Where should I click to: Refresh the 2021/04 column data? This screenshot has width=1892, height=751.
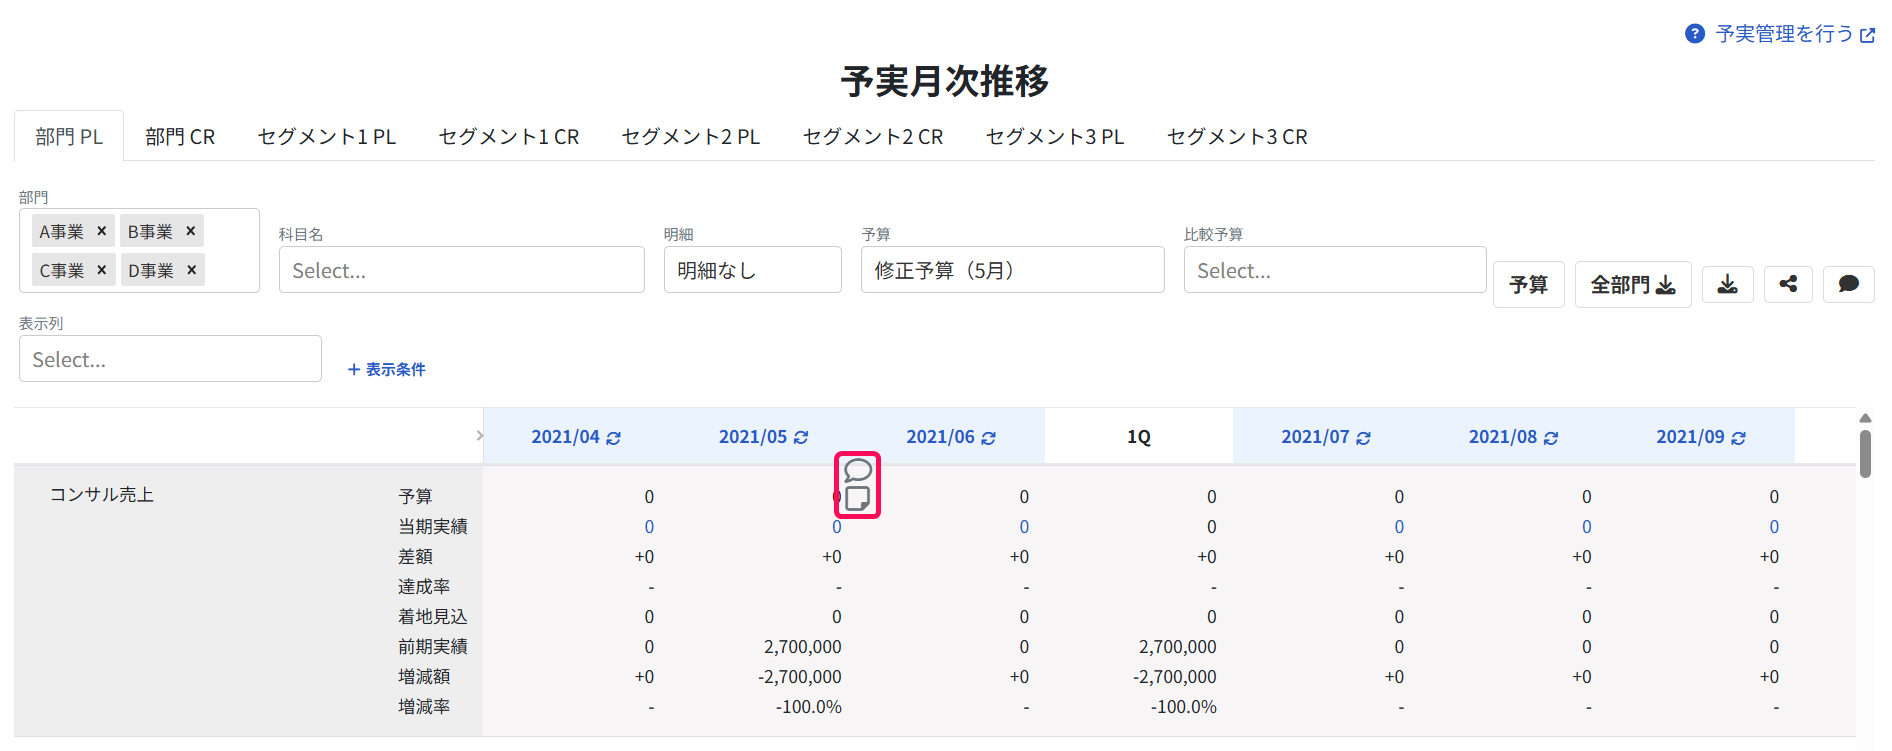[x=613, y=438]
